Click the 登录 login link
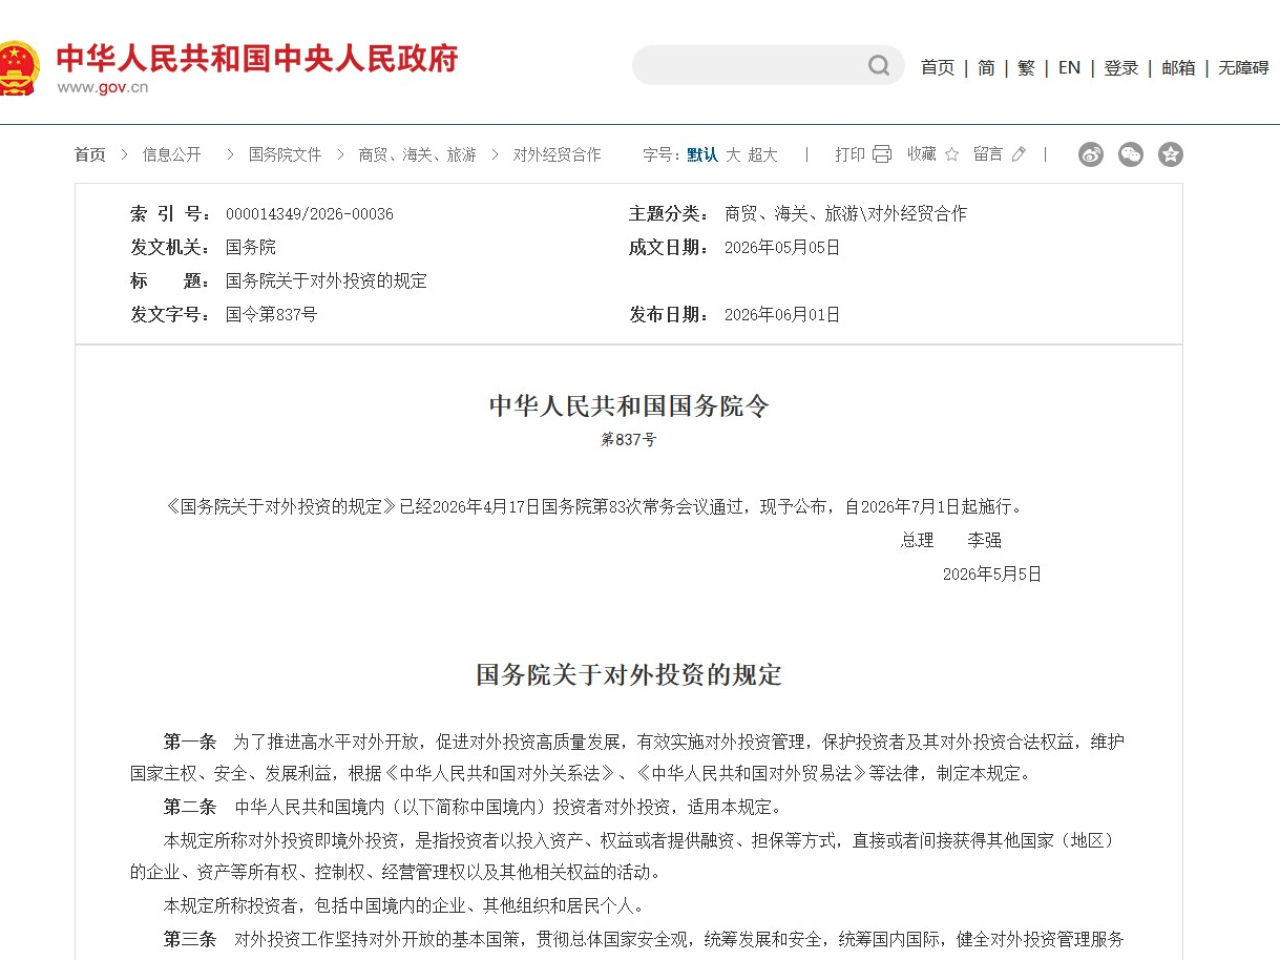This screenshot has height=960, width=1280. point(1121,67)
